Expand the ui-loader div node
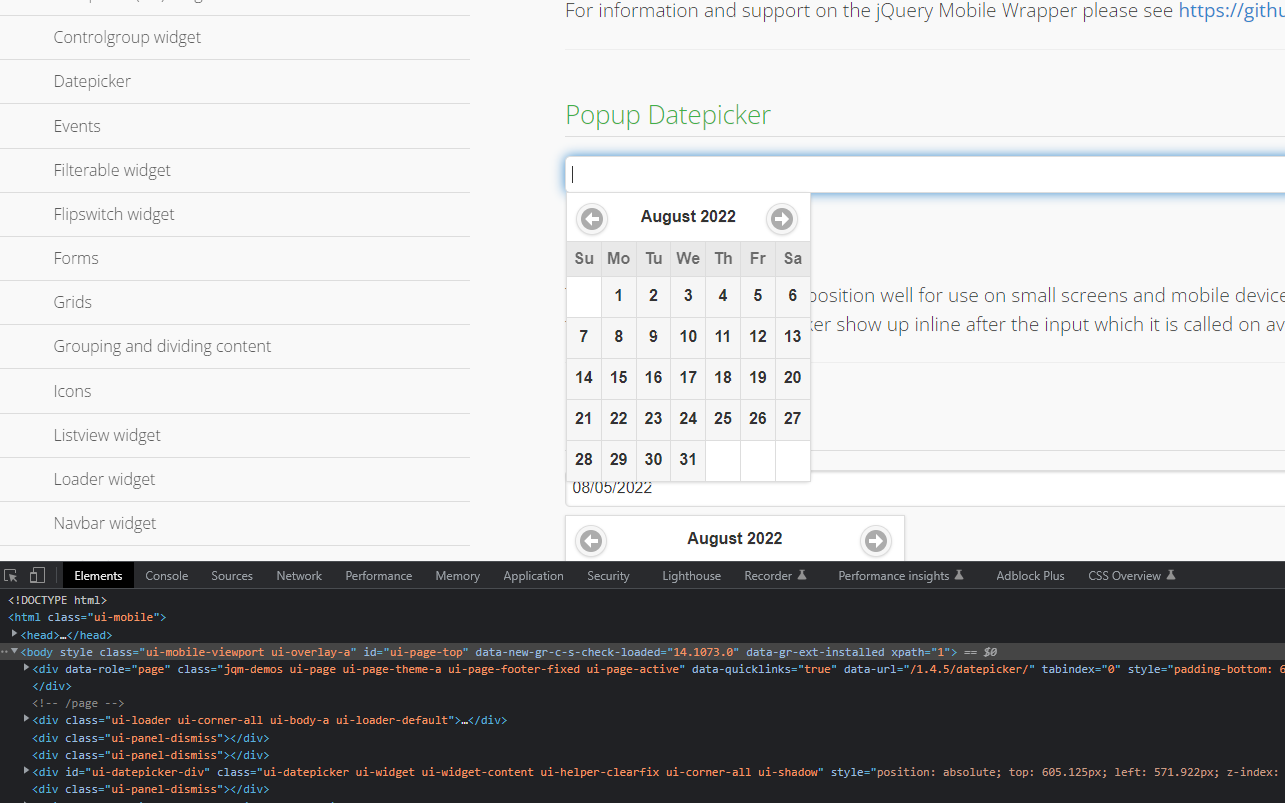1285x803 pixels. click(26, 719)
